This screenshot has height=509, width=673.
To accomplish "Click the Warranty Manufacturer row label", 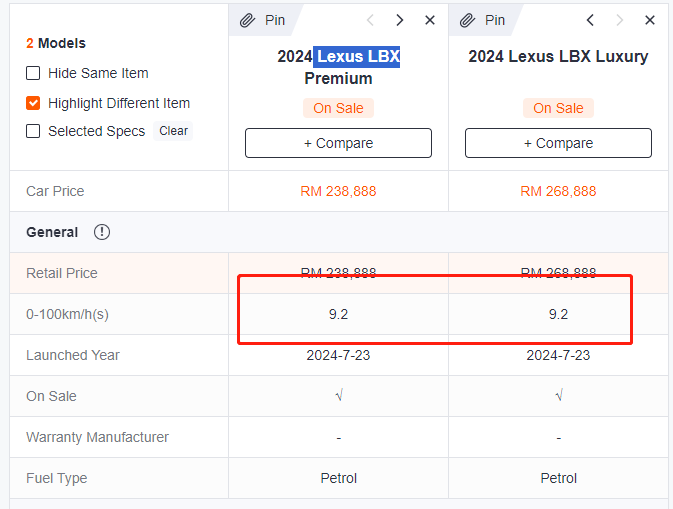I will pos(97,437).
